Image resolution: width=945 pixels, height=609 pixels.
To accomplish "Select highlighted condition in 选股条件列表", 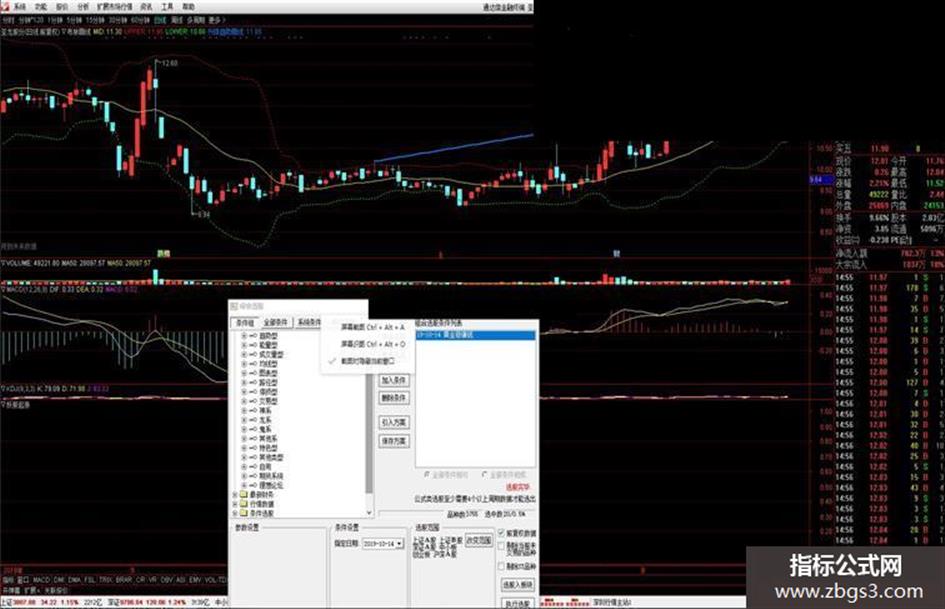I will [476, 335].
